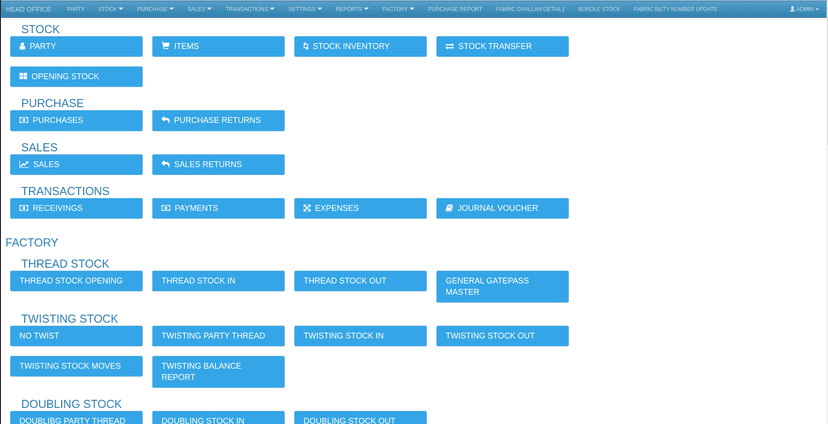Click the money icon on Payments tile
Screen dimensions: 828x424
(166, 208)
